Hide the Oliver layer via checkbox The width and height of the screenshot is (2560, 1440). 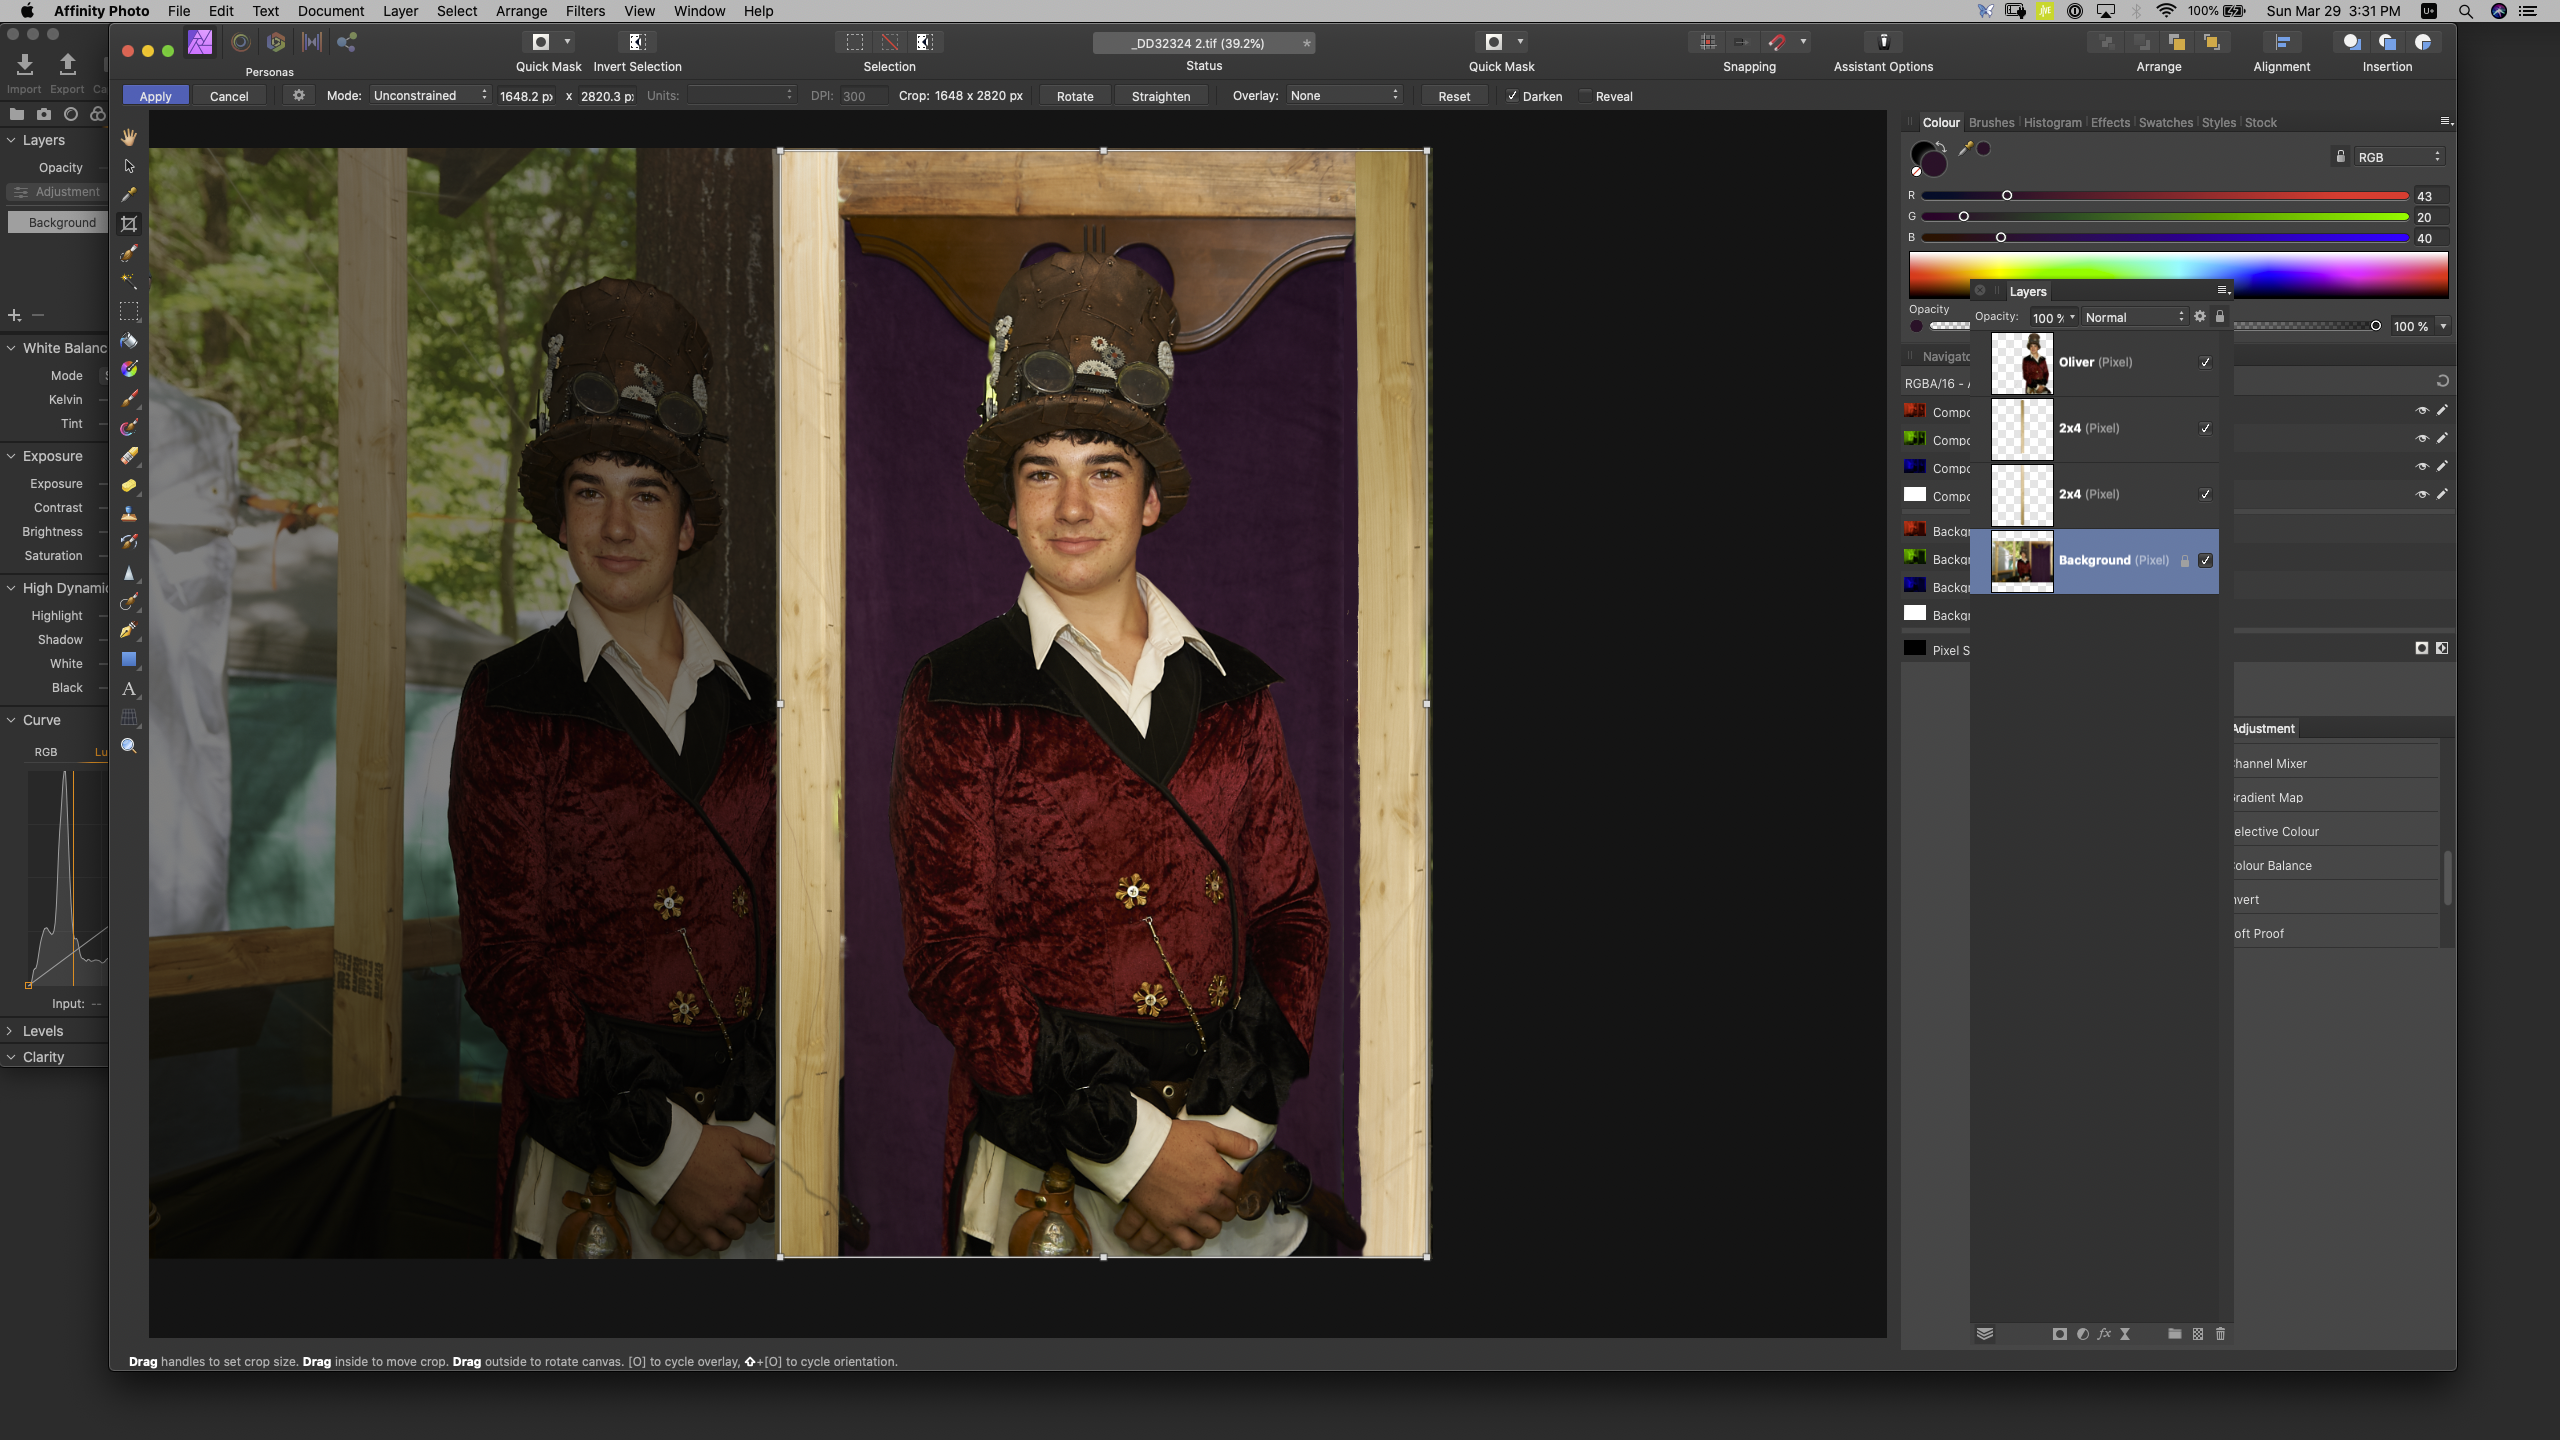tap(2205, 362)
